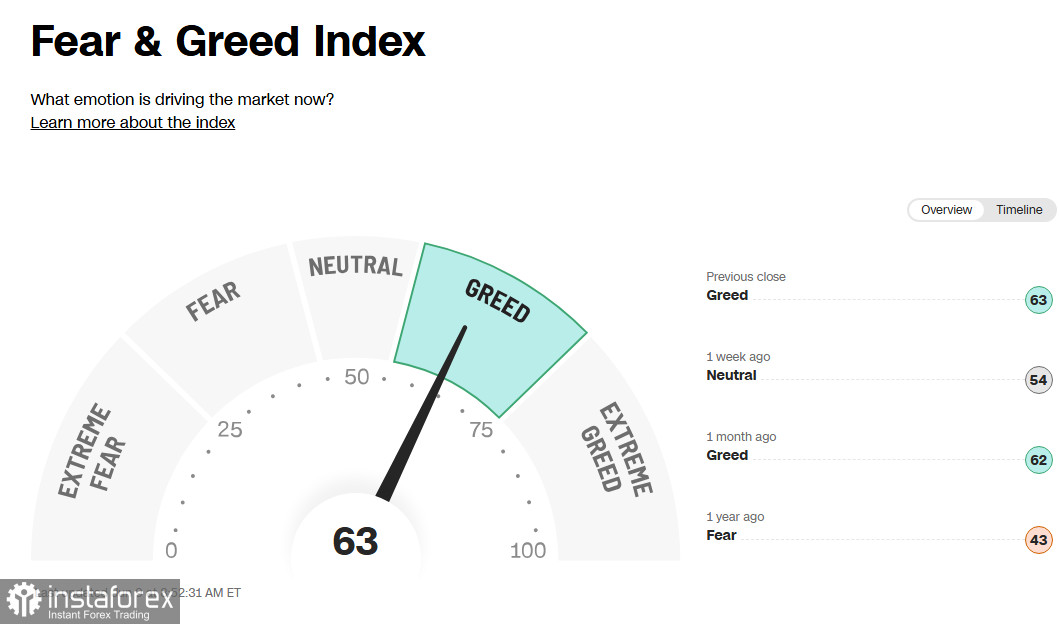Select the Overview tab

tap(946, 209)
